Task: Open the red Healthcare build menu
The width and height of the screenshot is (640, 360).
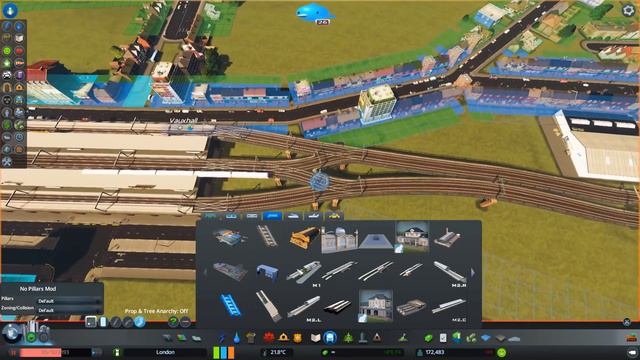Action: 269,338
